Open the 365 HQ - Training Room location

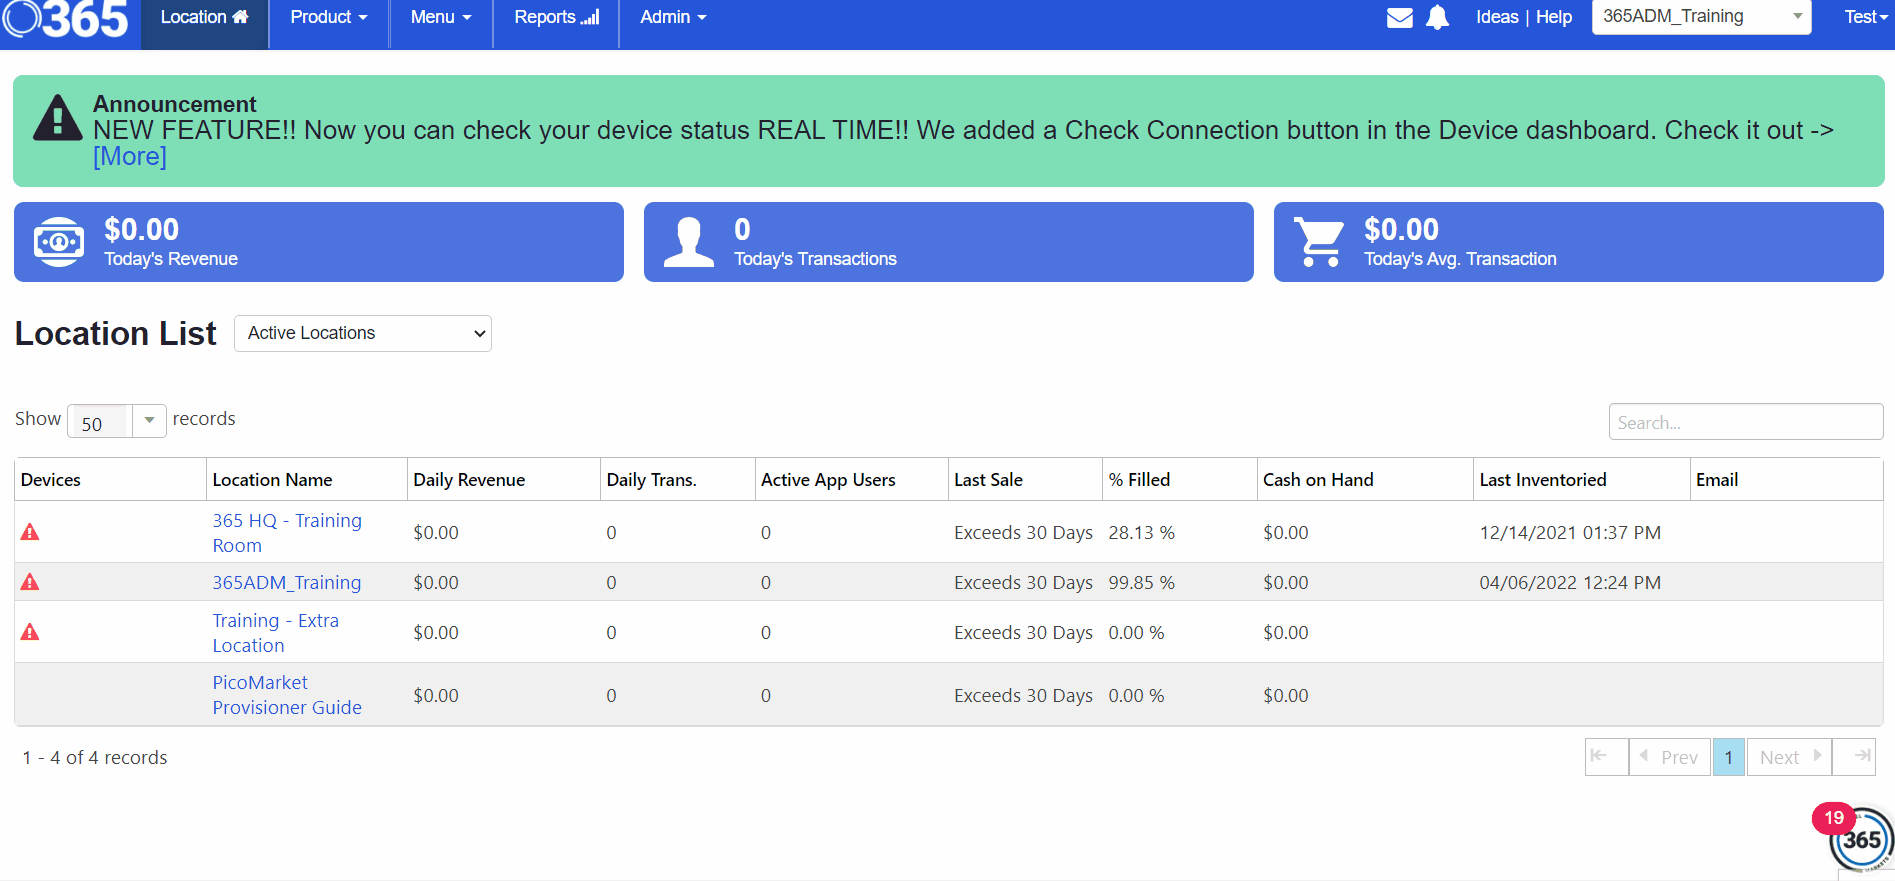coord(287,533)
